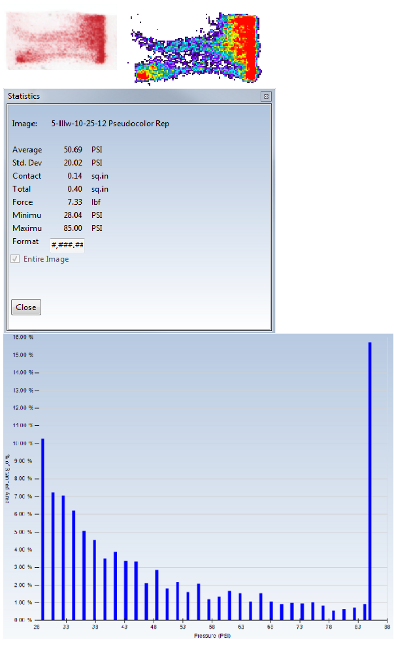Click the Close button in Statistics dialog
This screenshot has height=645, width=394.
point(26,307)
